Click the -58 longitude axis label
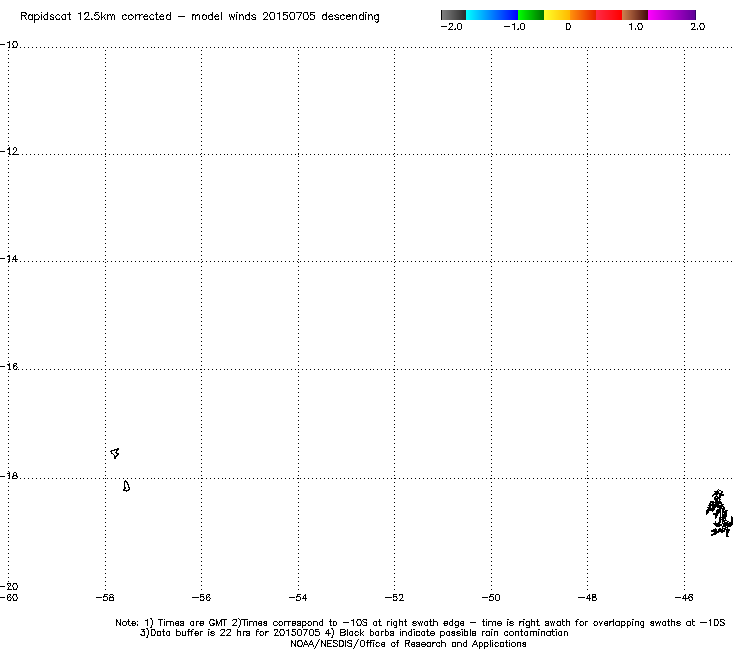Image resolution: width=740 pixels, height=650 pixels. pos(105,598)
